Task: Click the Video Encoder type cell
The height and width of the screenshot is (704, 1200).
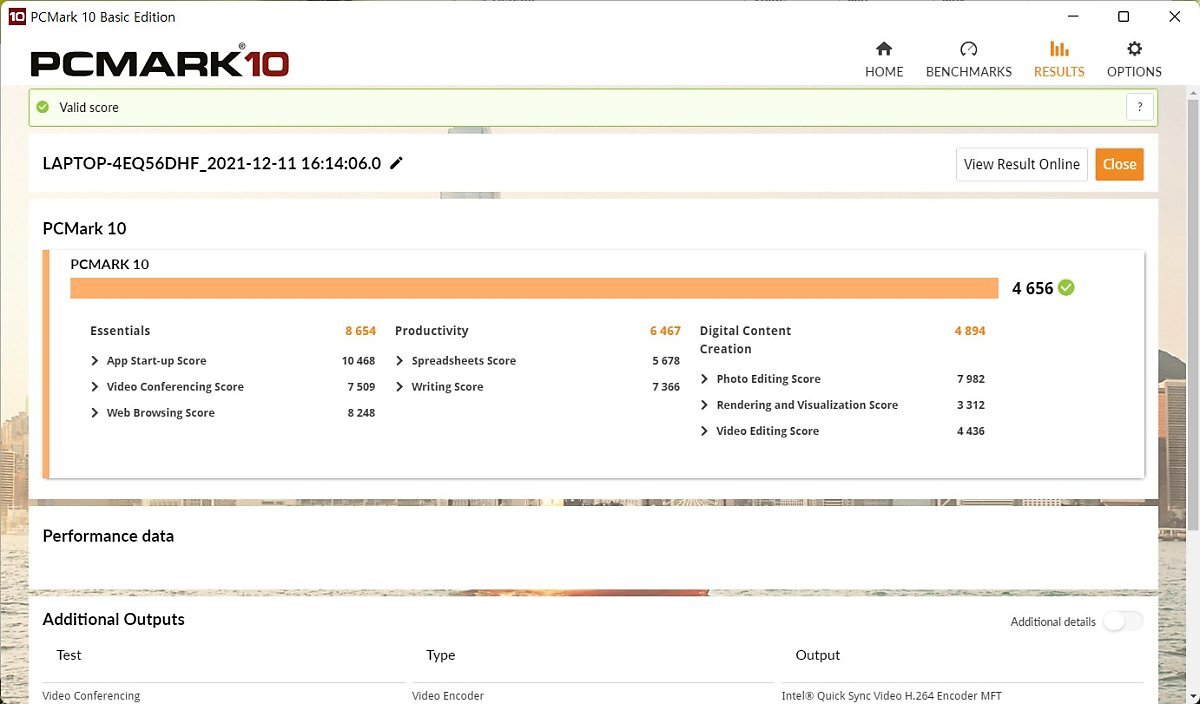Action: (x=448, y=696)
